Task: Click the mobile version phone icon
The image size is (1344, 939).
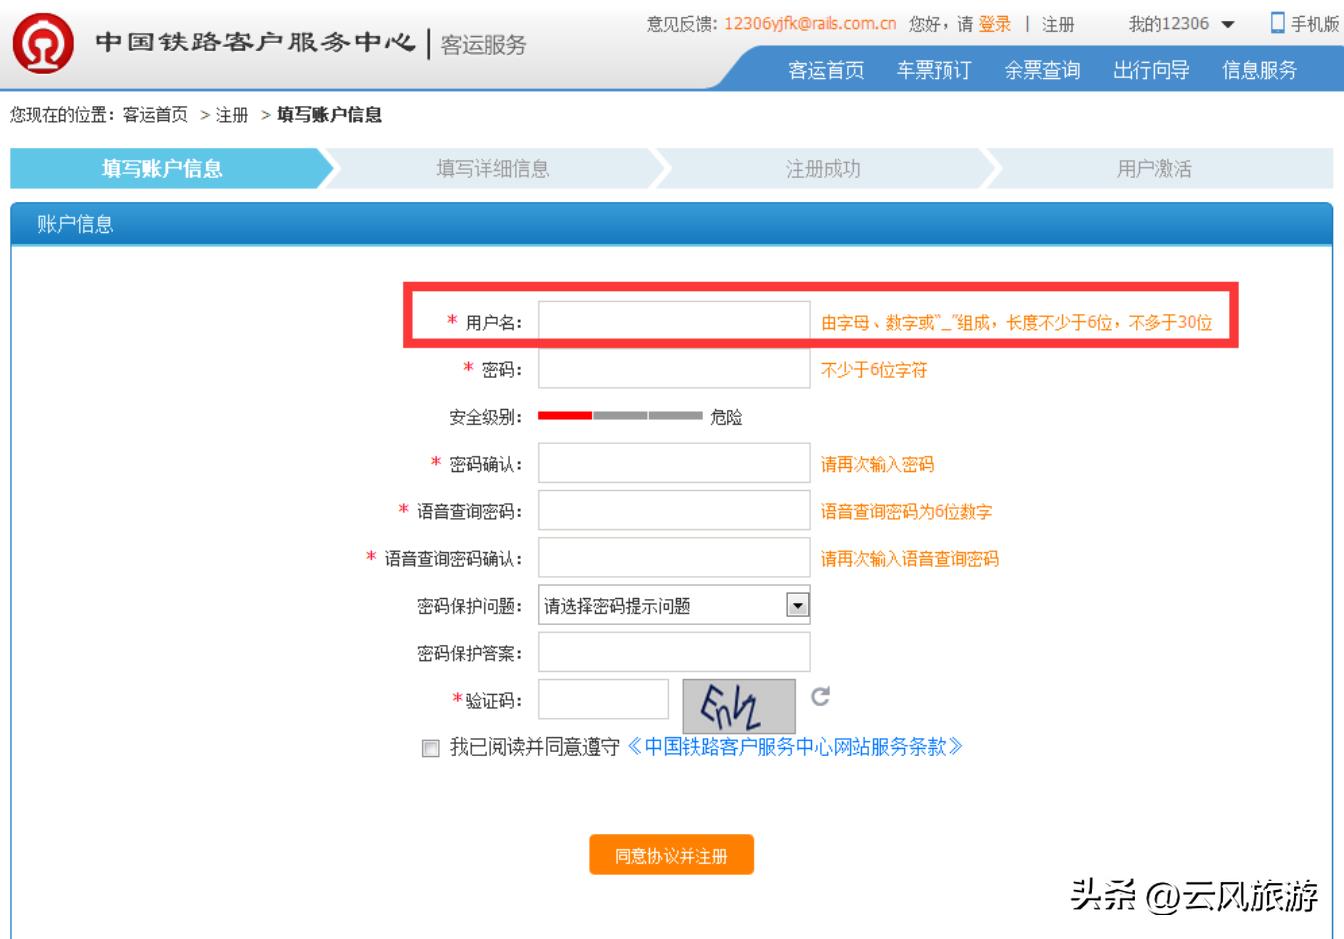Action: [1277, 22]
